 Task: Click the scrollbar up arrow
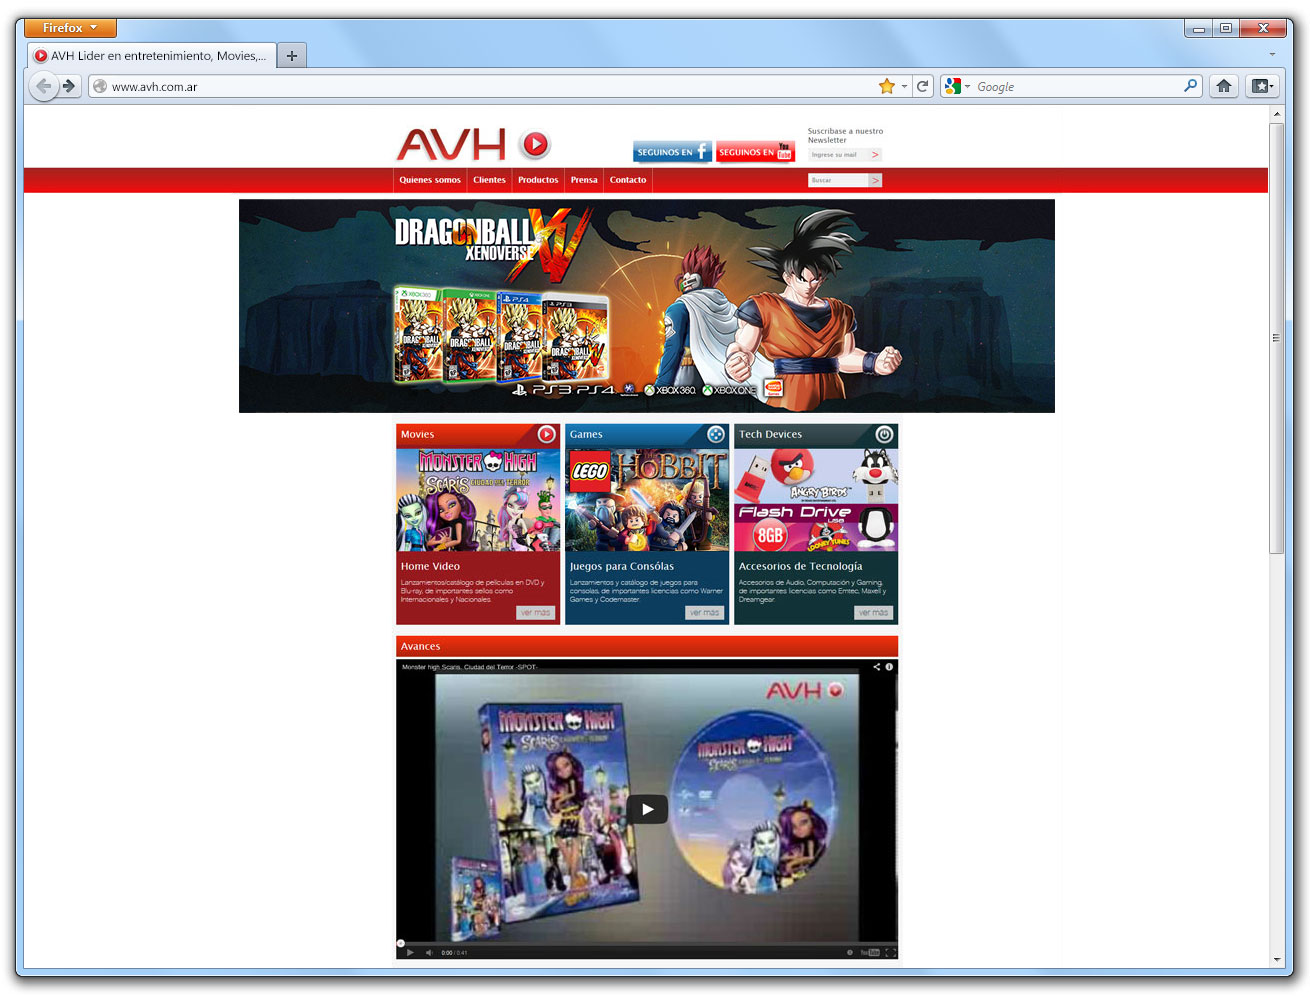click(x=1276, y=114)
